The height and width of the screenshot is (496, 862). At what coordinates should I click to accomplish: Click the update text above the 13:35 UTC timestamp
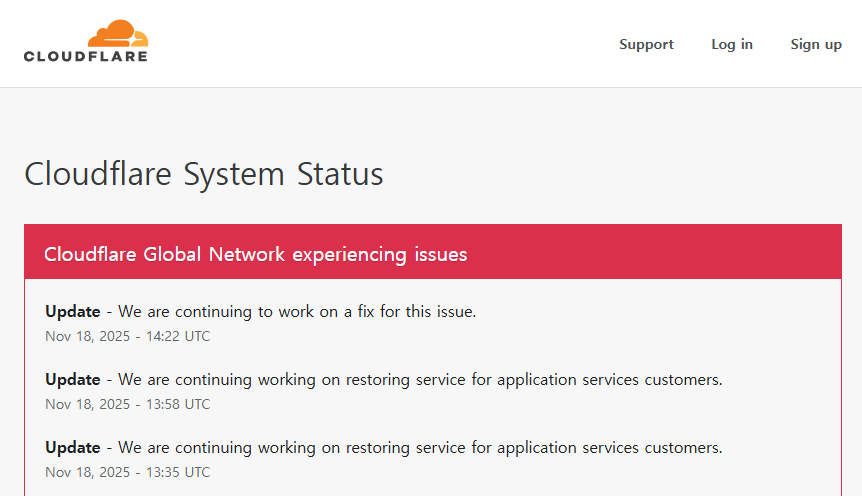click(x=384, y=448)
